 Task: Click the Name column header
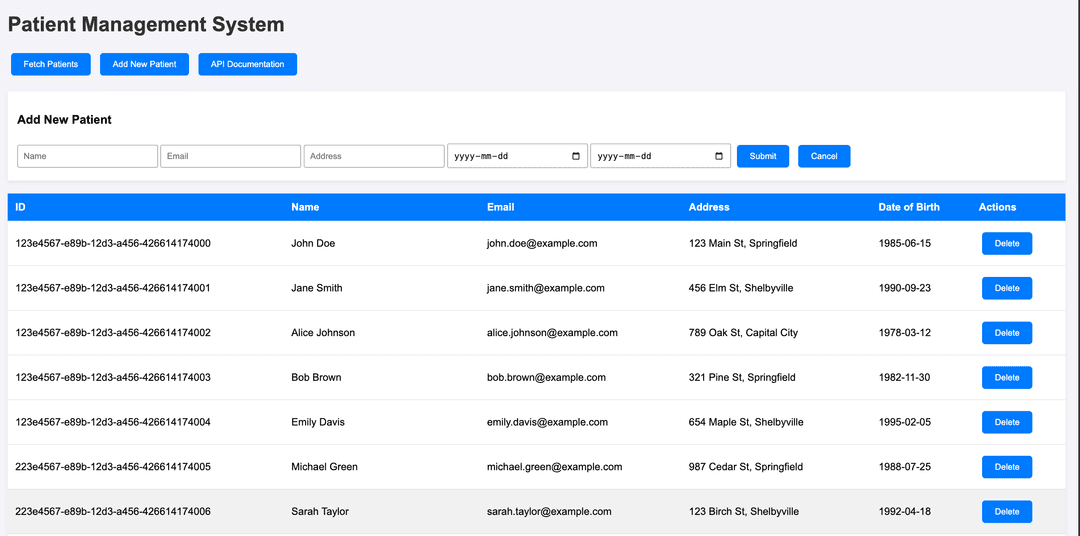tap(305, 207)
